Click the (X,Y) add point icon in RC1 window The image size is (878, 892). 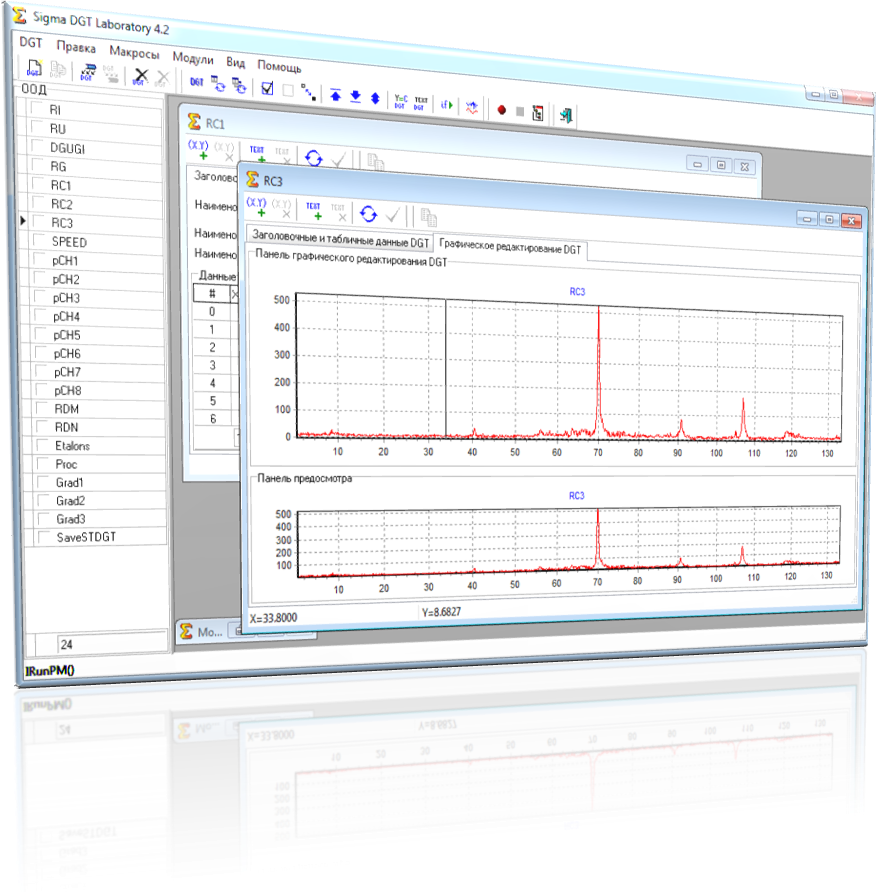[199, 150]
